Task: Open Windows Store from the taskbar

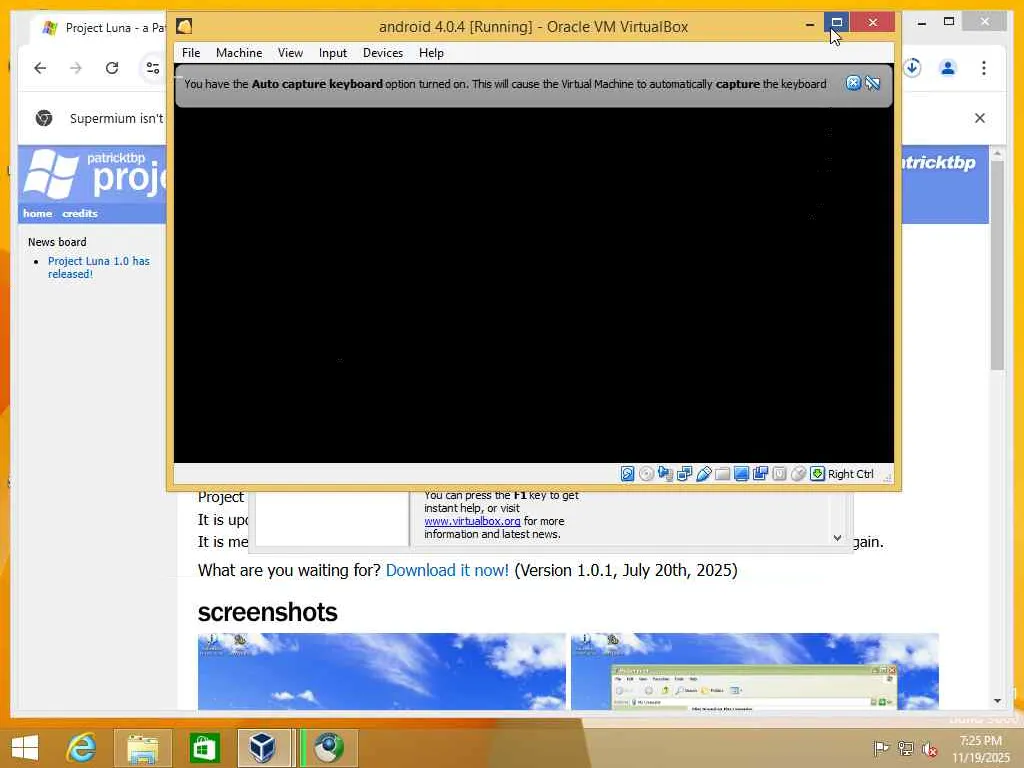Action: point(204,748)
